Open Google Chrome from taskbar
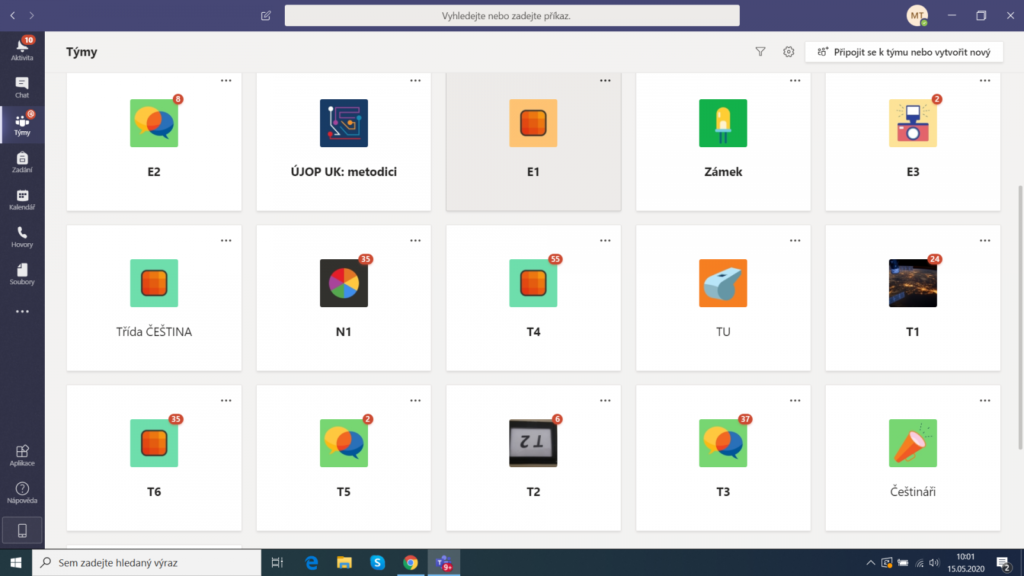 (x=410, y=562)
